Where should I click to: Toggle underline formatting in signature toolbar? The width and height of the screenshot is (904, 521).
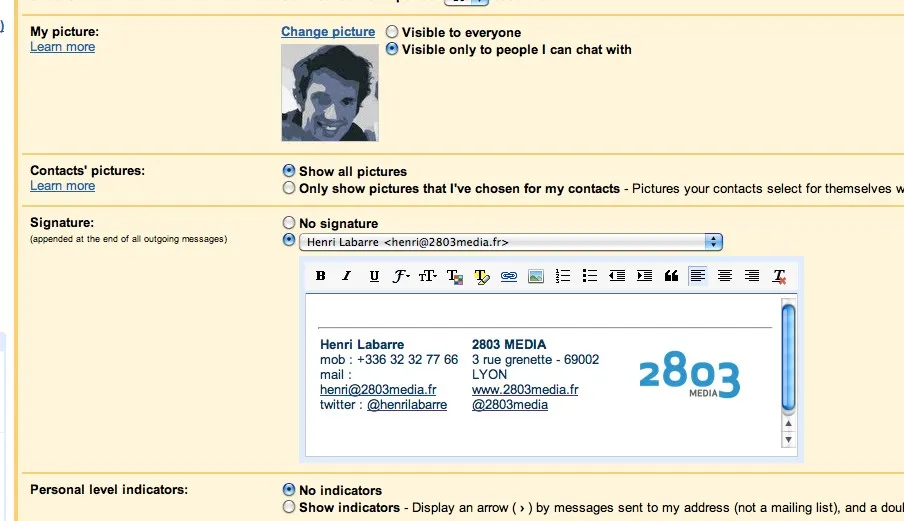pos(374,276)
